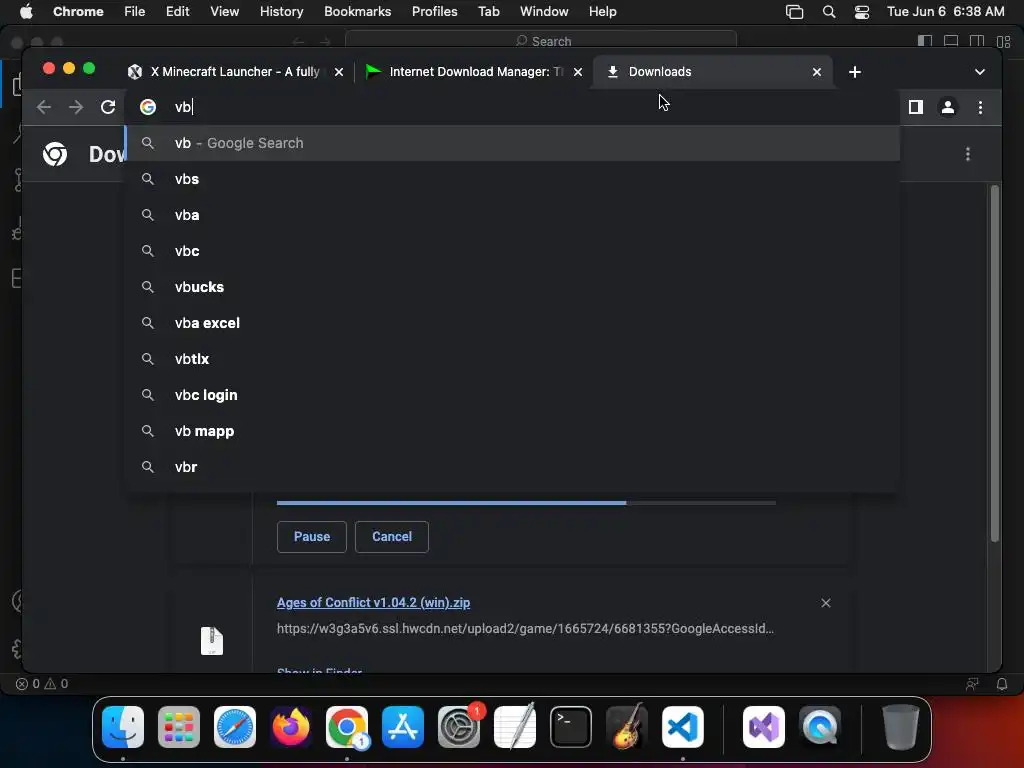Open the Chrome side panel icon
The width and height of the screenshot is (1024, 768).
pos(916,107)
